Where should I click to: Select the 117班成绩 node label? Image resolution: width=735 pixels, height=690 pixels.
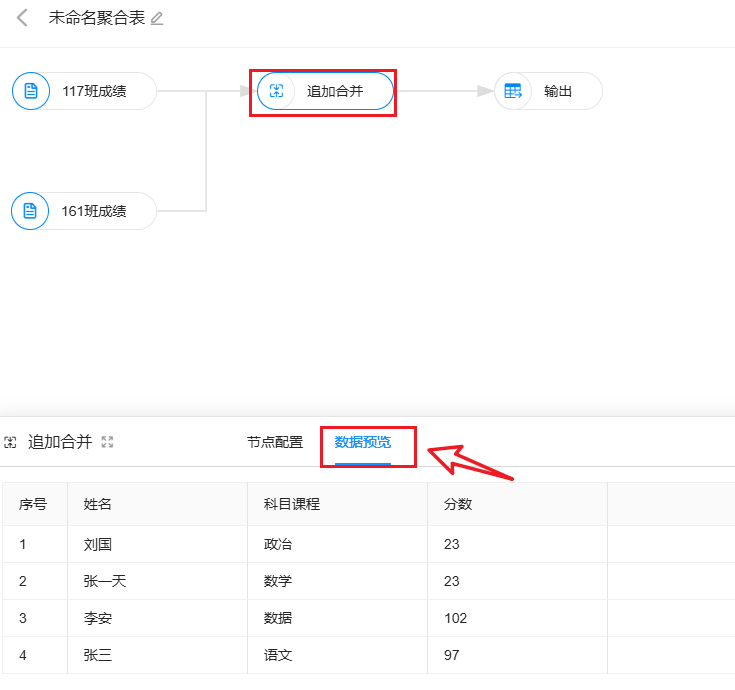[x=94, y=91]
